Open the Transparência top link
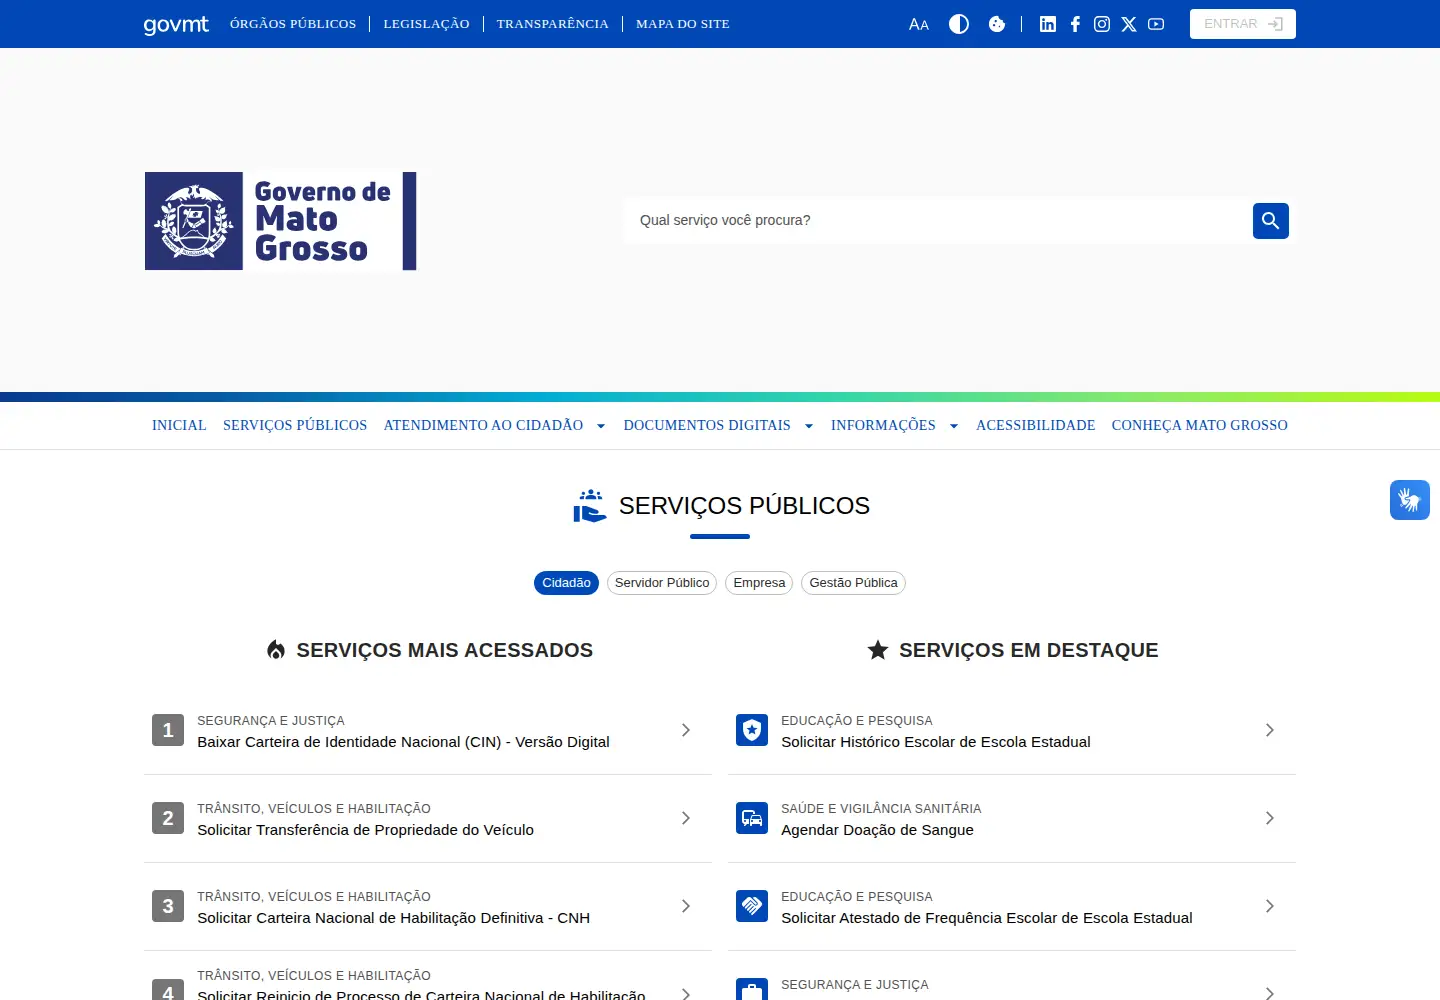Screen dimensions: 1440x1000 (552, 24)
